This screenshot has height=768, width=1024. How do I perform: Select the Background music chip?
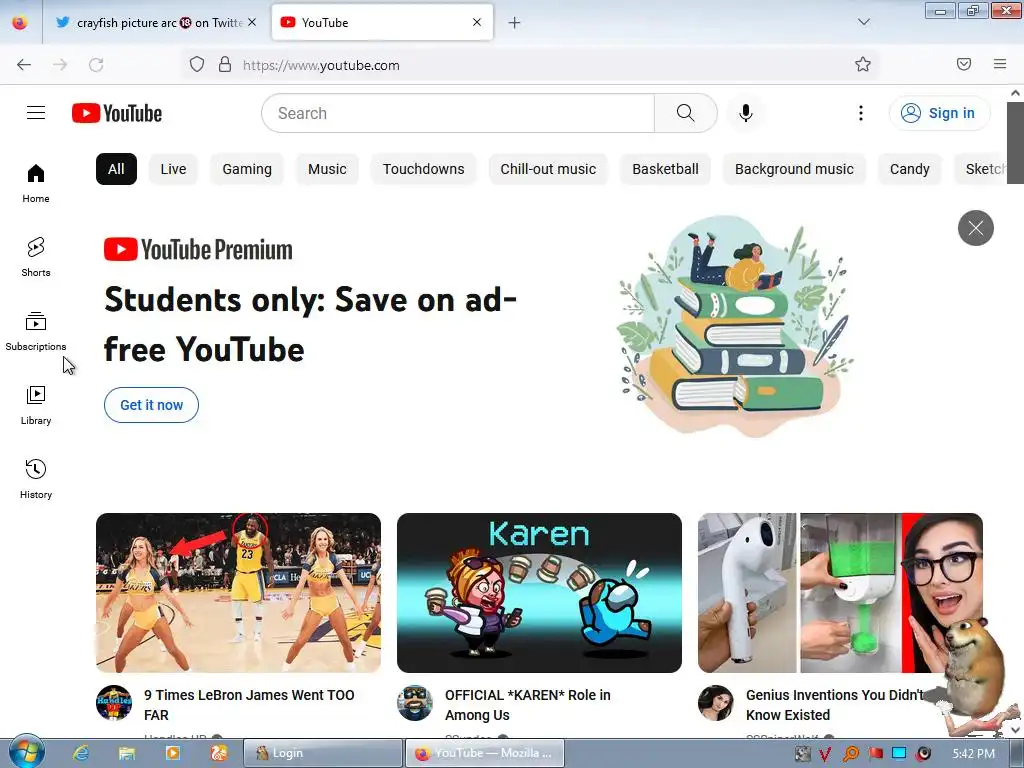tap(794, 169)
